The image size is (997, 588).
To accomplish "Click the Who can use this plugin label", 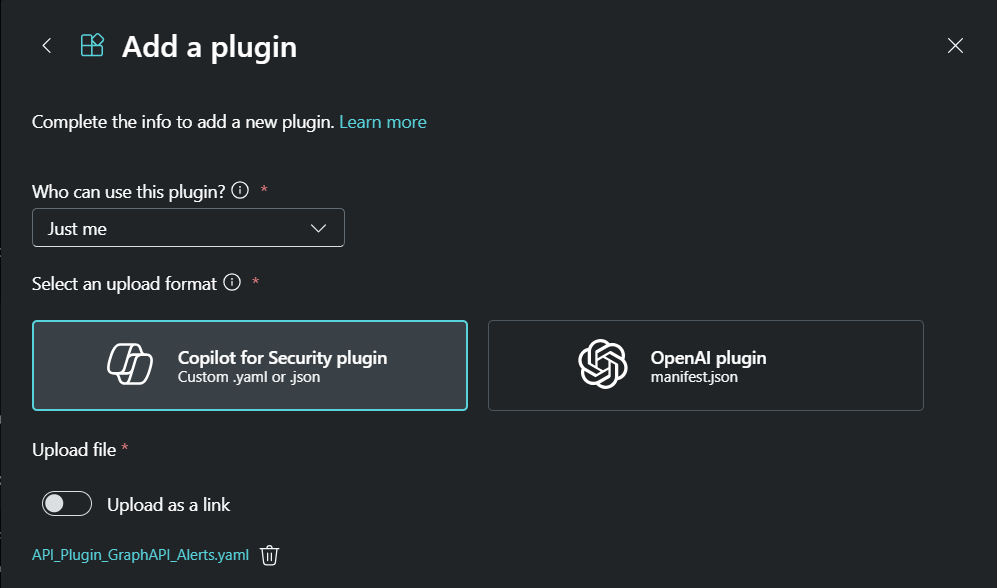I will click(128, 192).
